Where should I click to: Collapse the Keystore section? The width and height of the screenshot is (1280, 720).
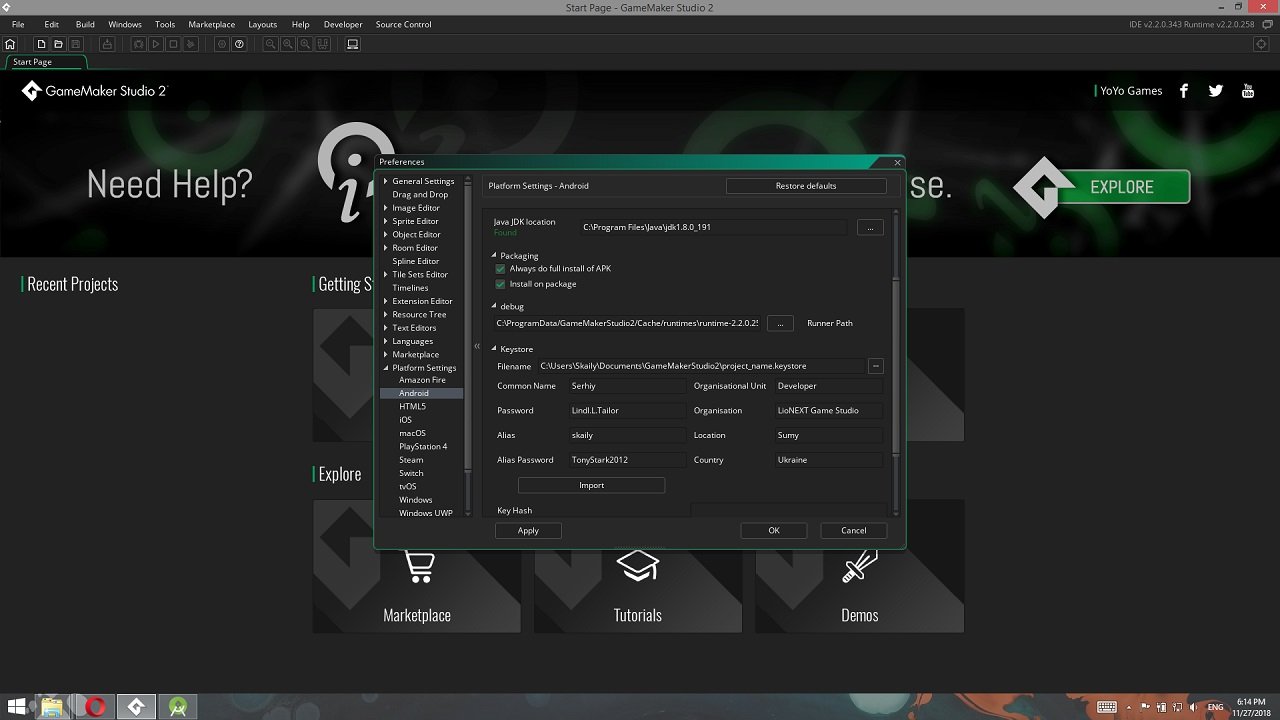point(494,349)
